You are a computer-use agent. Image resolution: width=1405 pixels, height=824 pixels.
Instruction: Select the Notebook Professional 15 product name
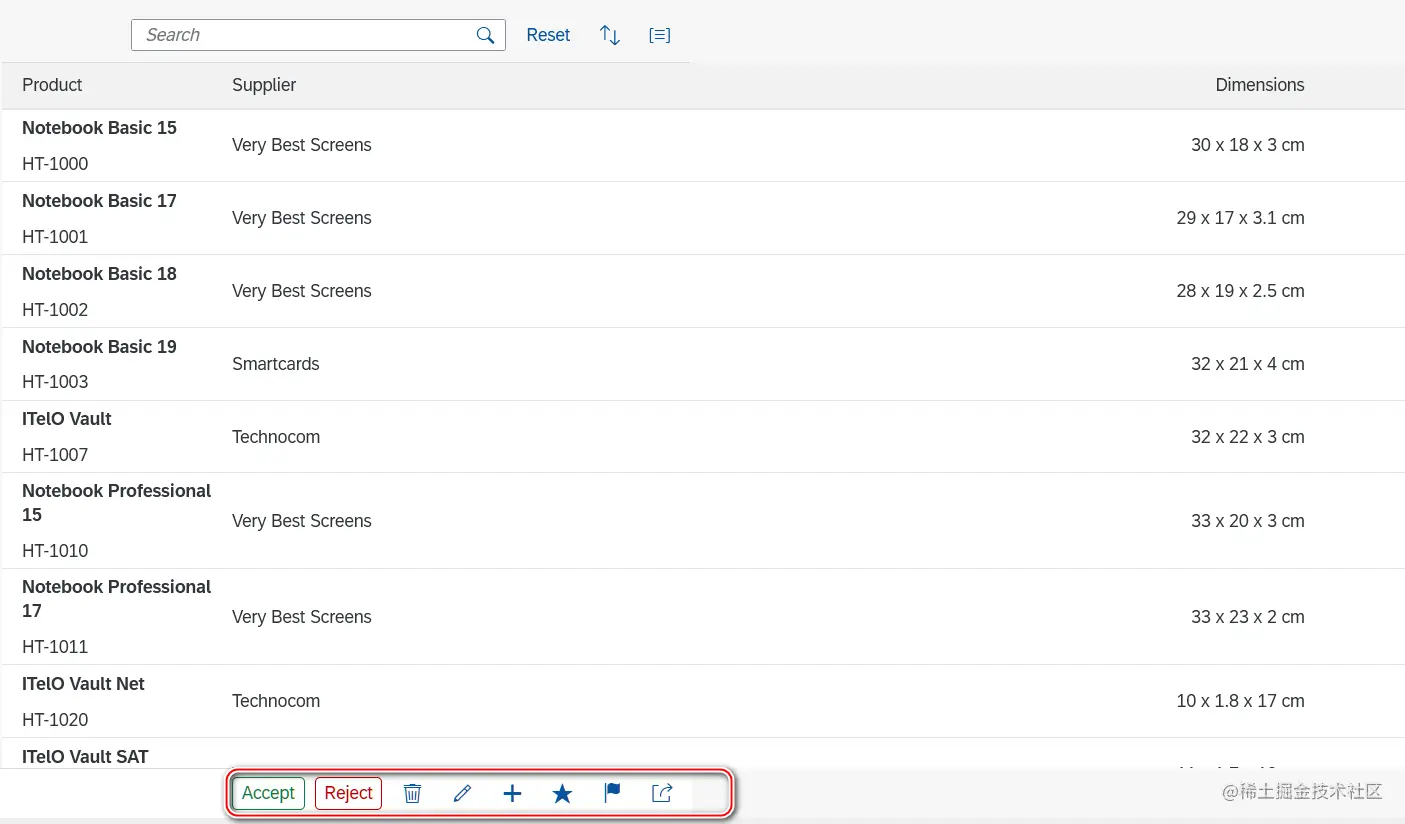coord(116,503)
